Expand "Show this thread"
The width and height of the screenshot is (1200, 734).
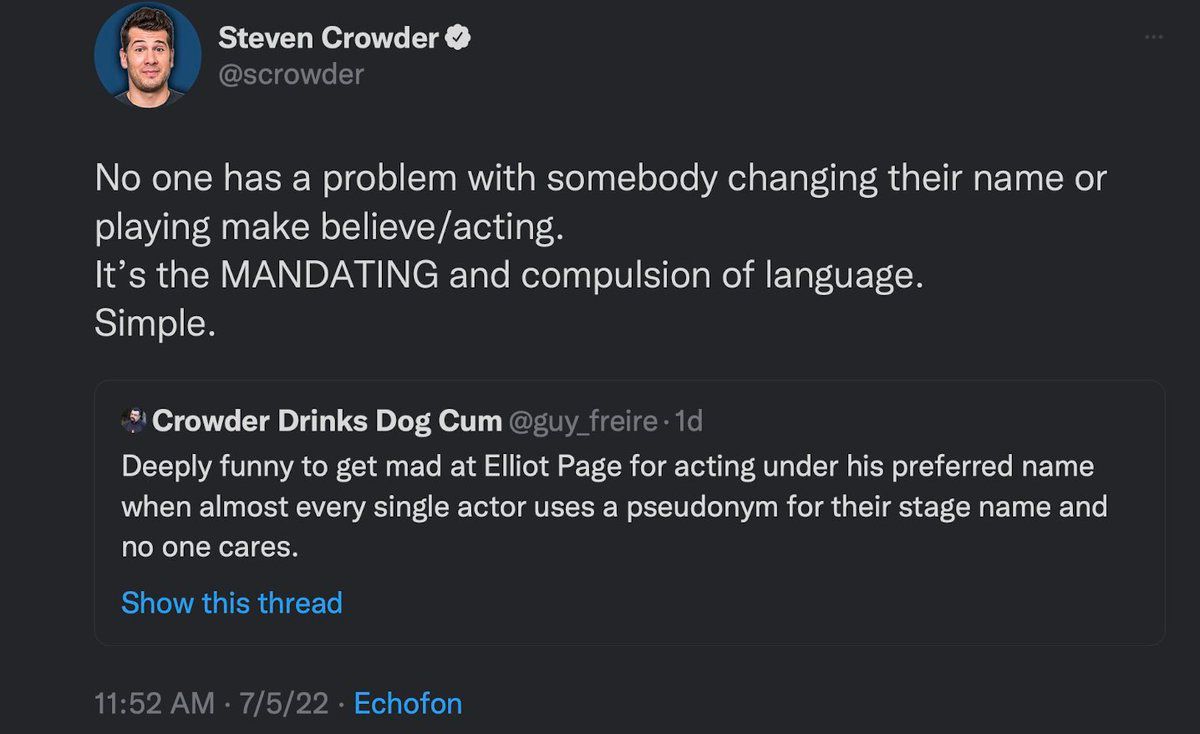tap(232, 603)
